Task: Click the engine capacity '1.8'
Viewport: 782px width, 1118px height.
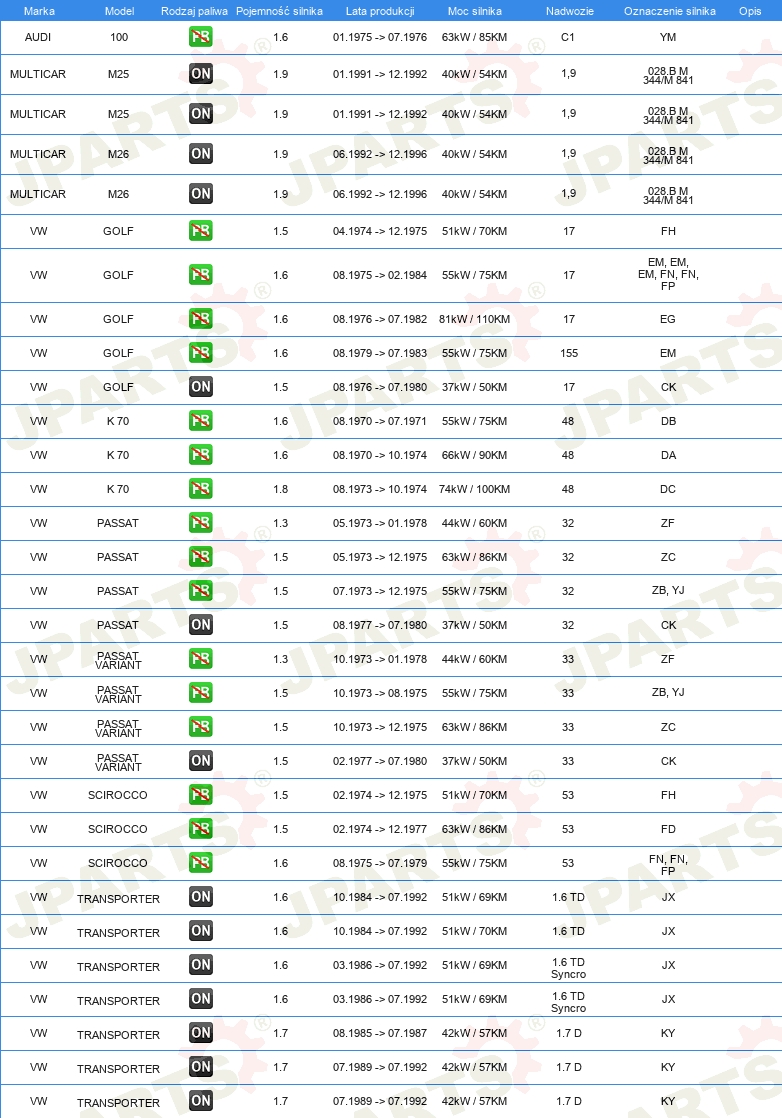Action: tap(281, 489)
